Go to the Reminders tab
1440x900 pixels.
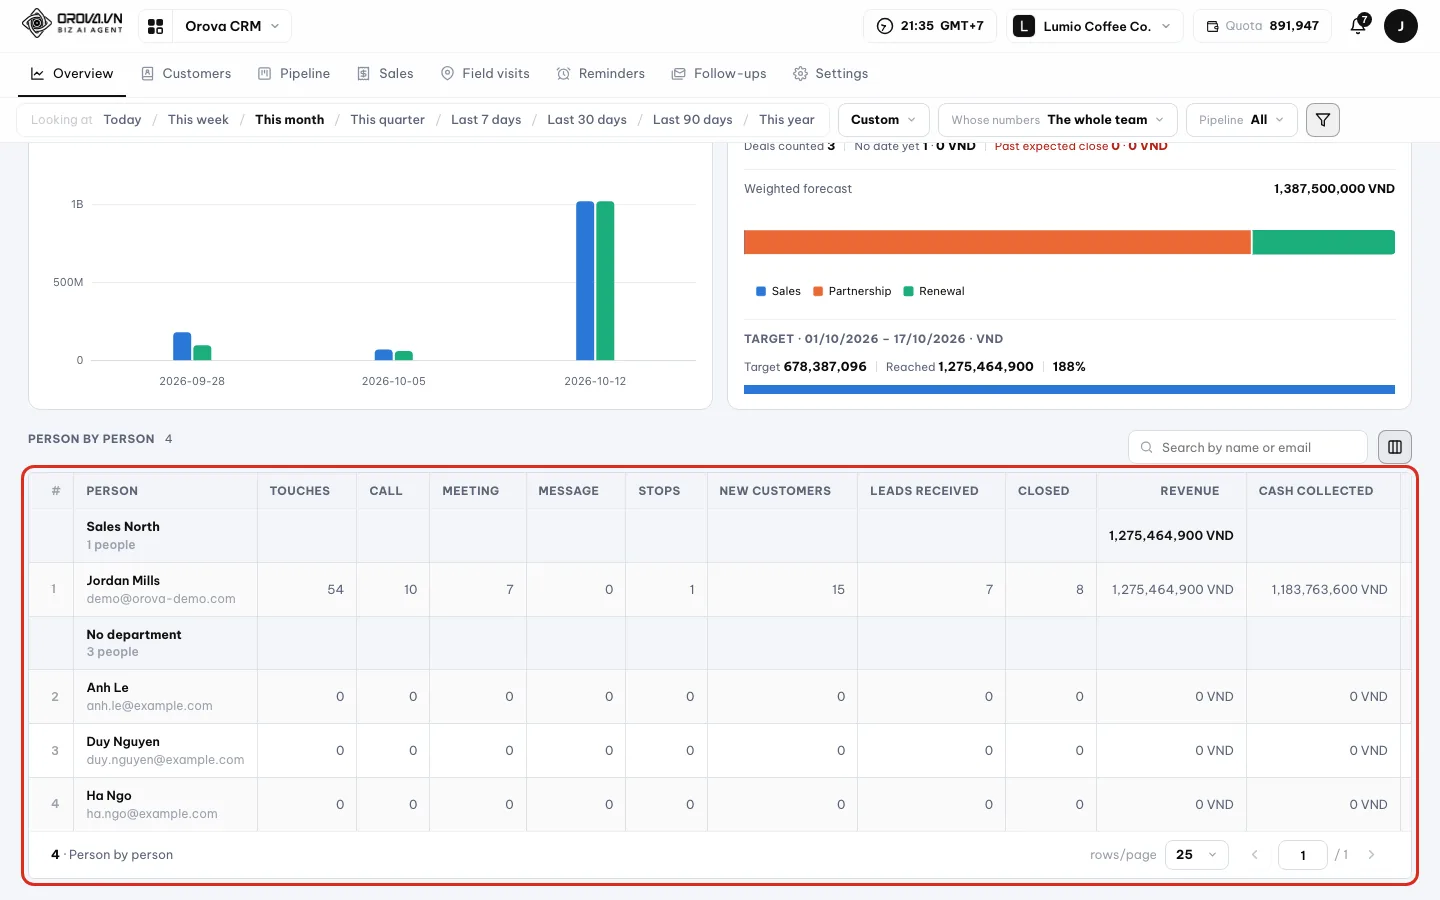[601, 74]
